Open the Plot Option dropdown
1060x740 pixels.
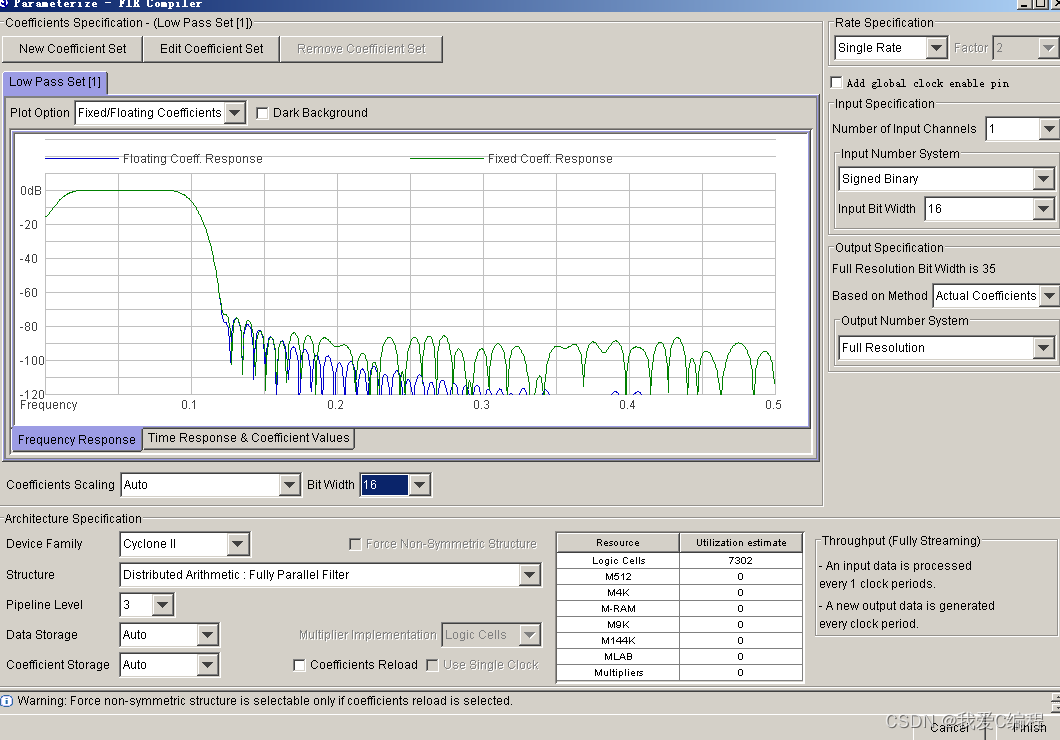pos(235,113)
